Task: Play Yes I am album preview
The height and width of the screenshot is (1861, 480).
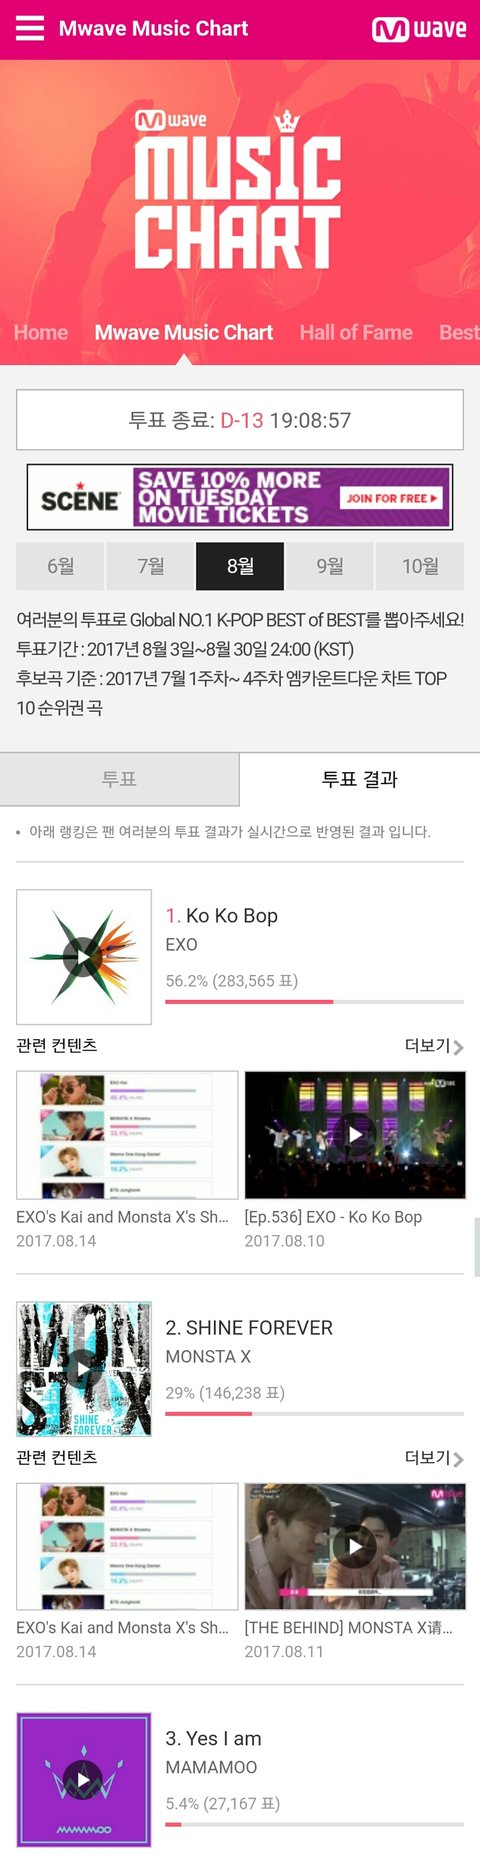Action: (84, 1779)
